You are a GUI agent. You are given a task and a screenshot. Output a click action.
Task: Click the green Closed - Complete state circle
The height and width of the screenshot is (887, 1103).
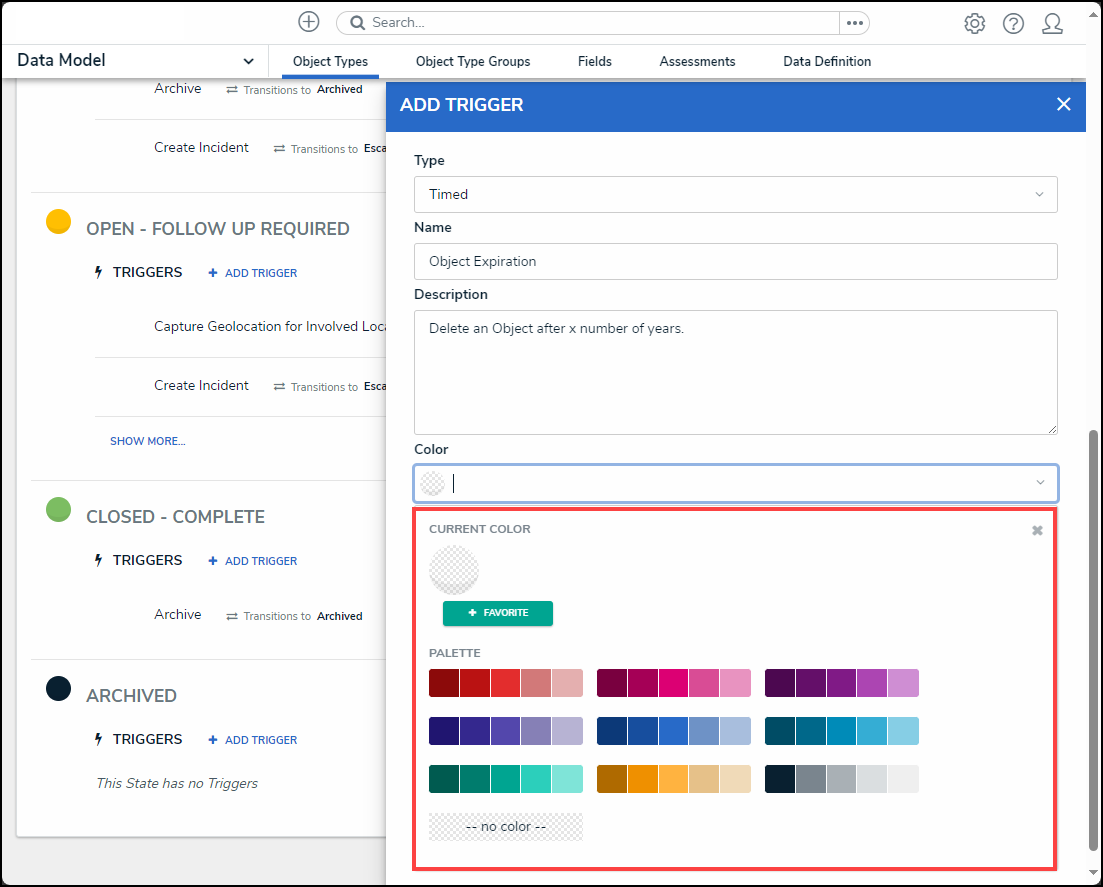59,510
